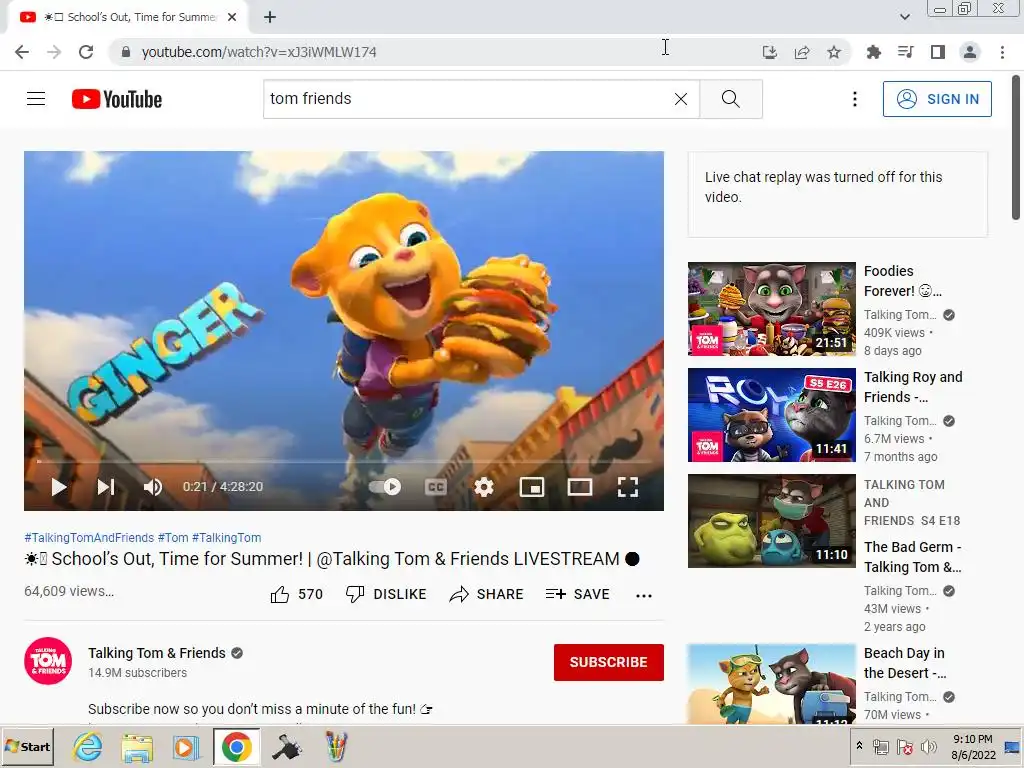Open the file explorer taskbar icon

(137, 746)
